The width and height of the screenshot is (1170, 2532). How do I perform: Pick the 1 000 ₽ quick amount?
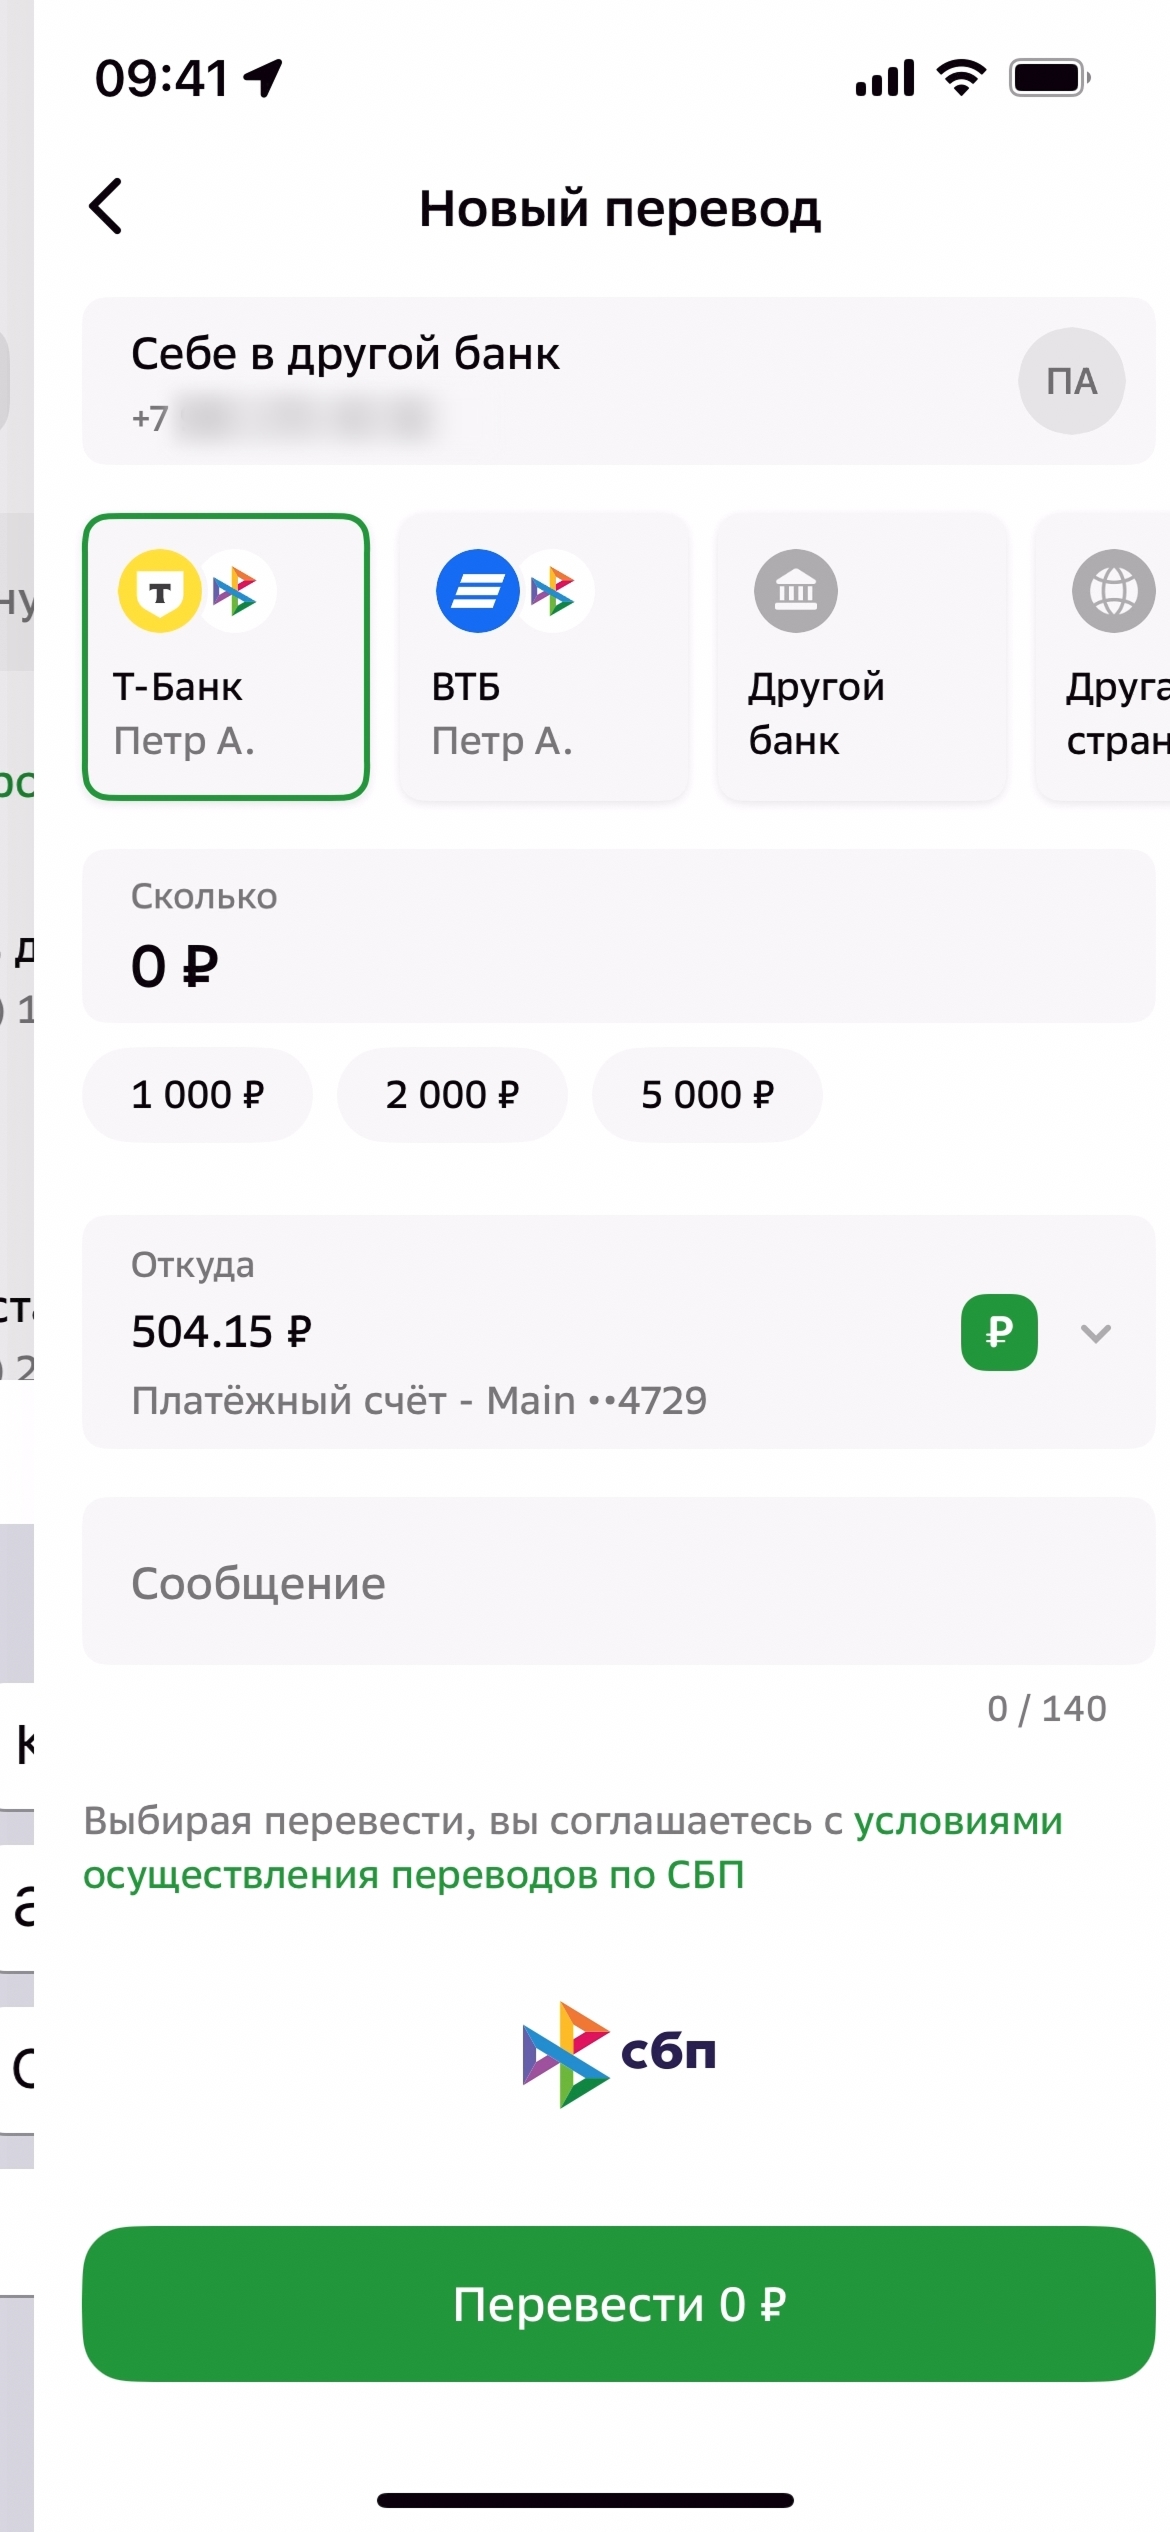(197, 1095)
